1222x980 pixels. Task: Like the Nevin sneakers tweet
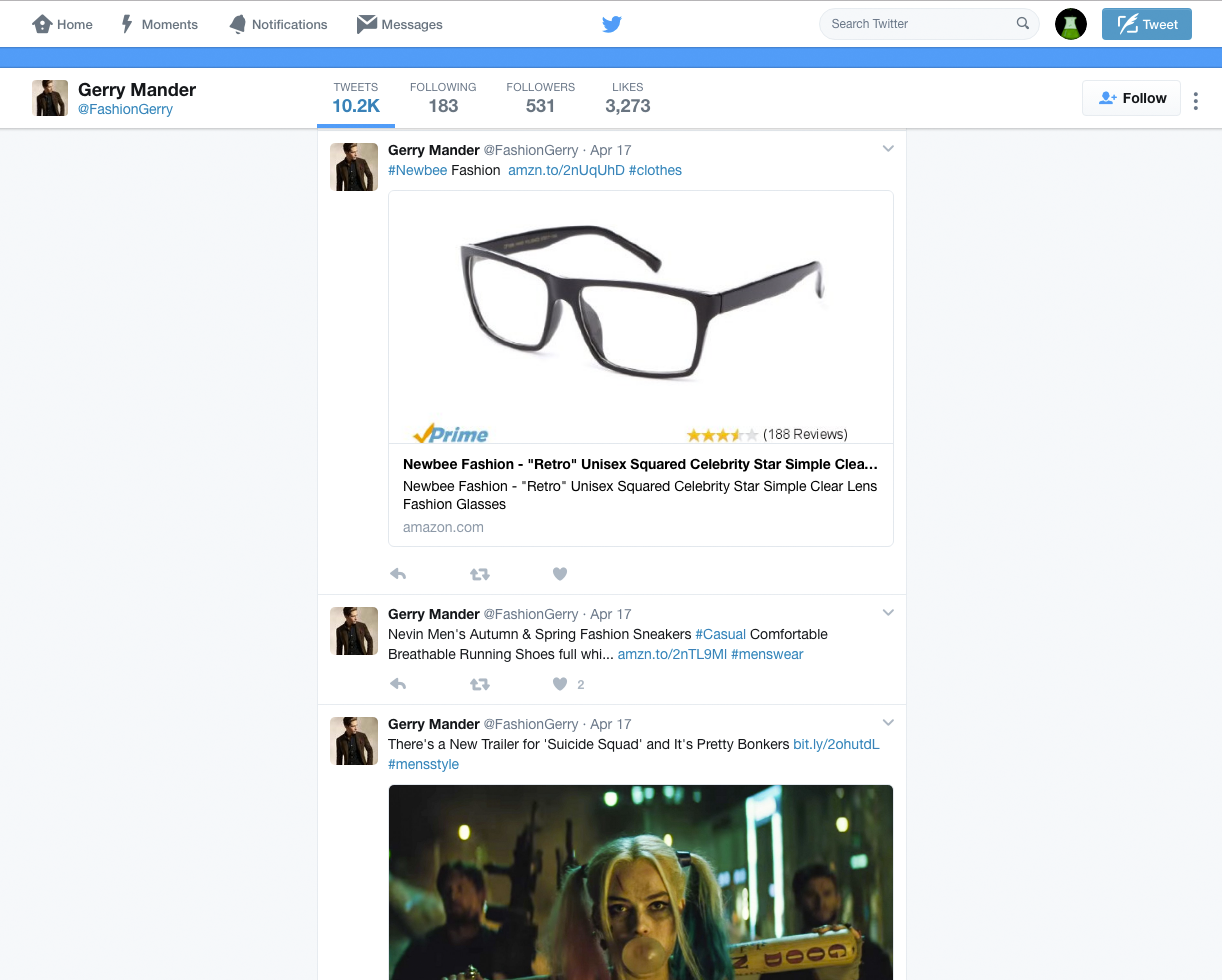tap(560, 684)
